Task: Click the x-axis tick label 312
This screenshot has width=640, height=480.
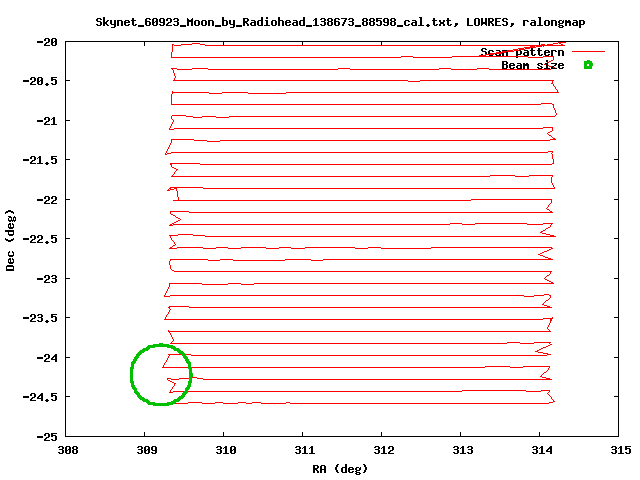Action: coord(384,450)
